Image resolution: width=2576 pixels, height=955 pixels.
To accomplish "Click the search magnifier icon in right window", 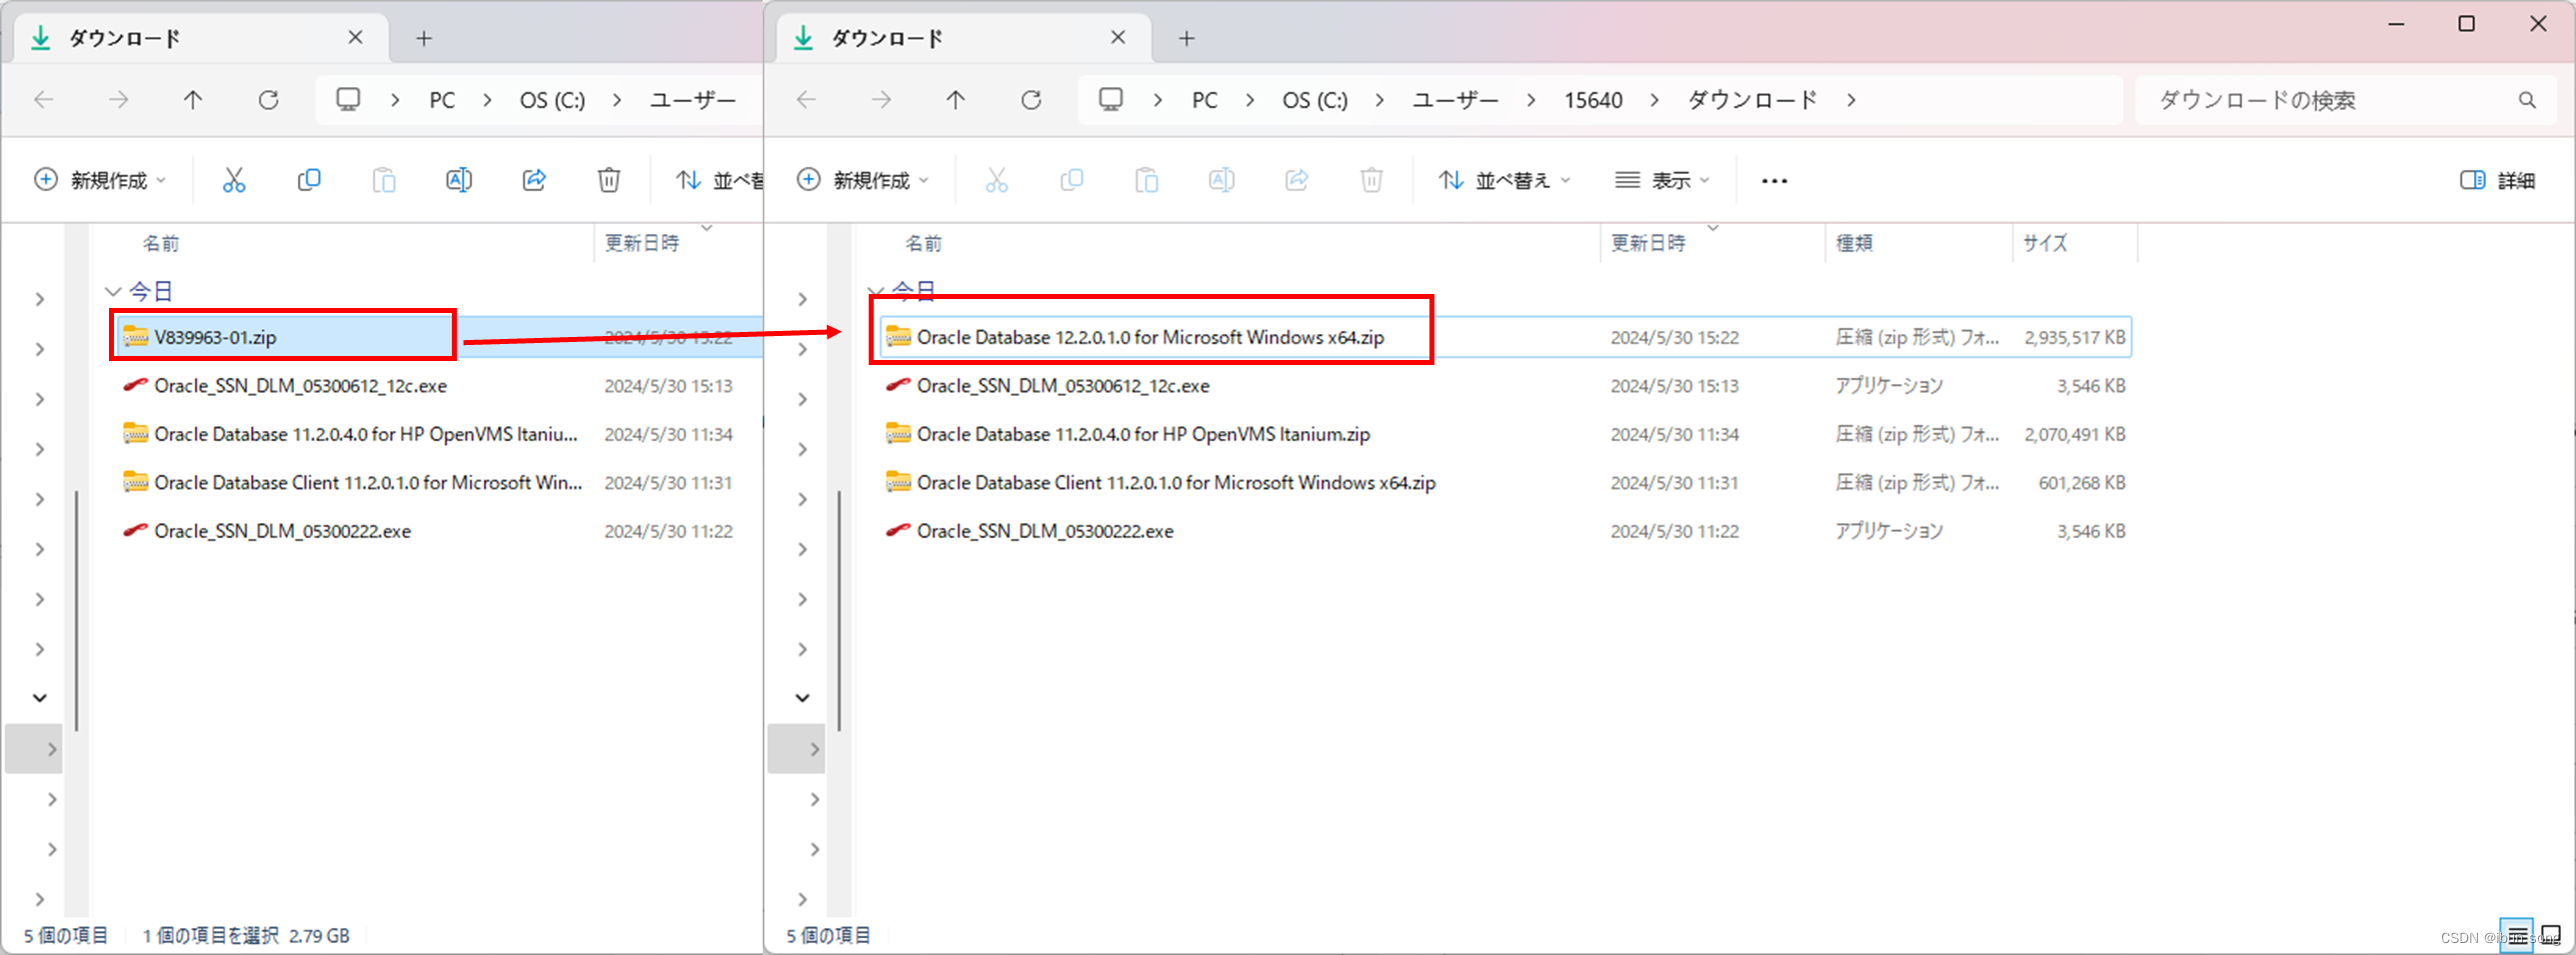I will tap(2527, 100).
